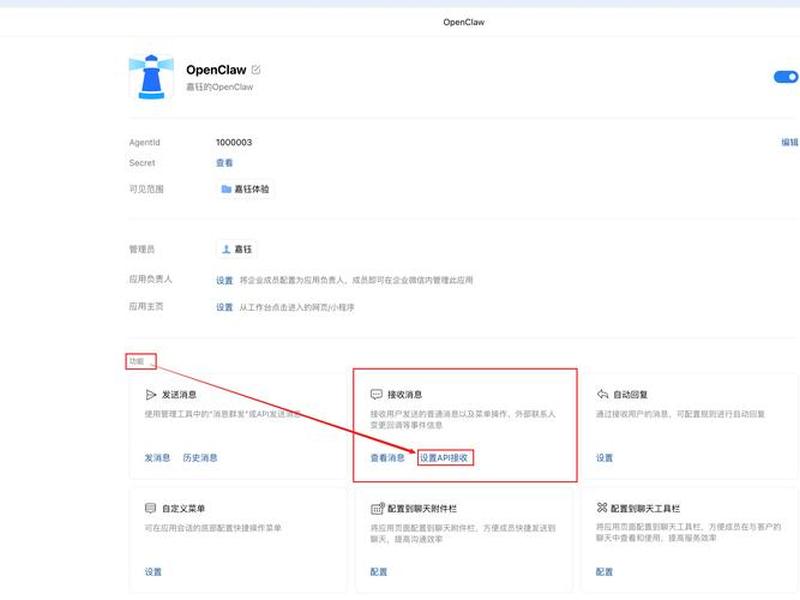Click the 自定义菜单 card heading

coord(183,508)
